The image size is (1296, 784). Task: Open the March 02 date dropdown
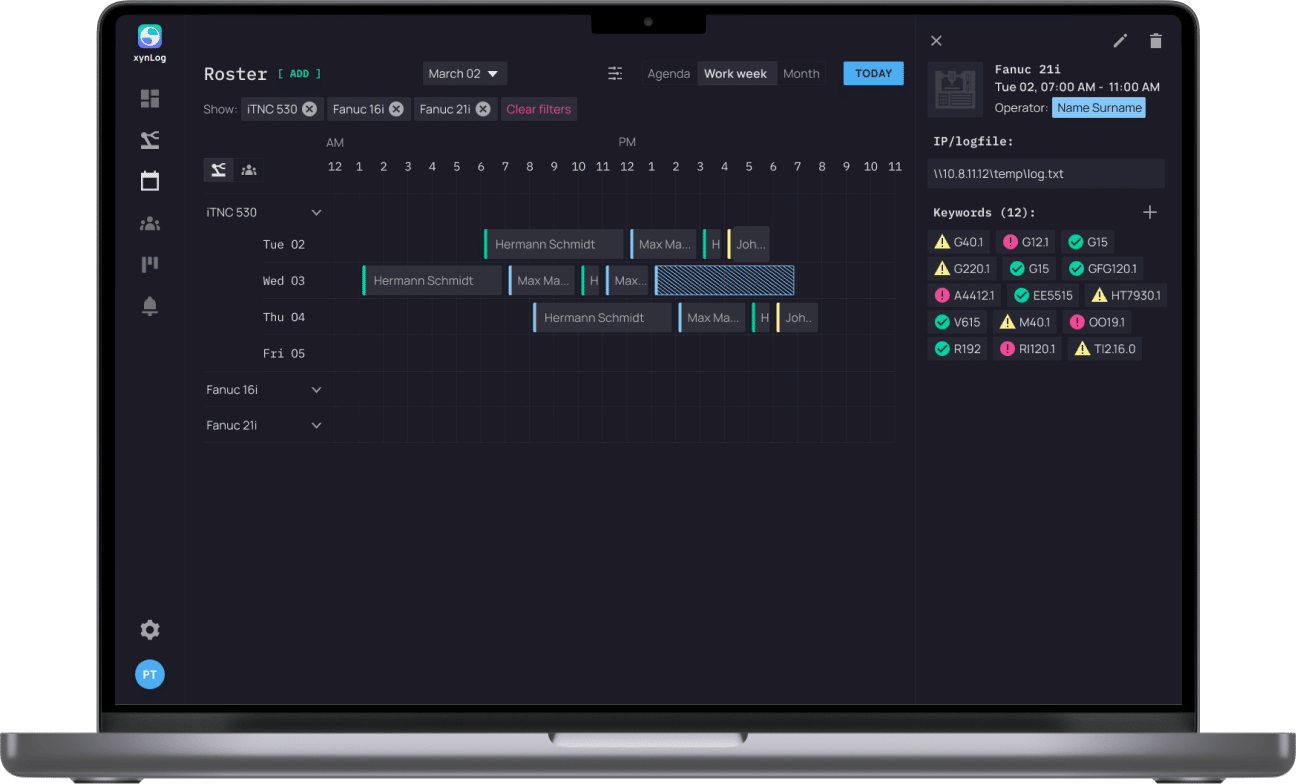pos(464,73)
